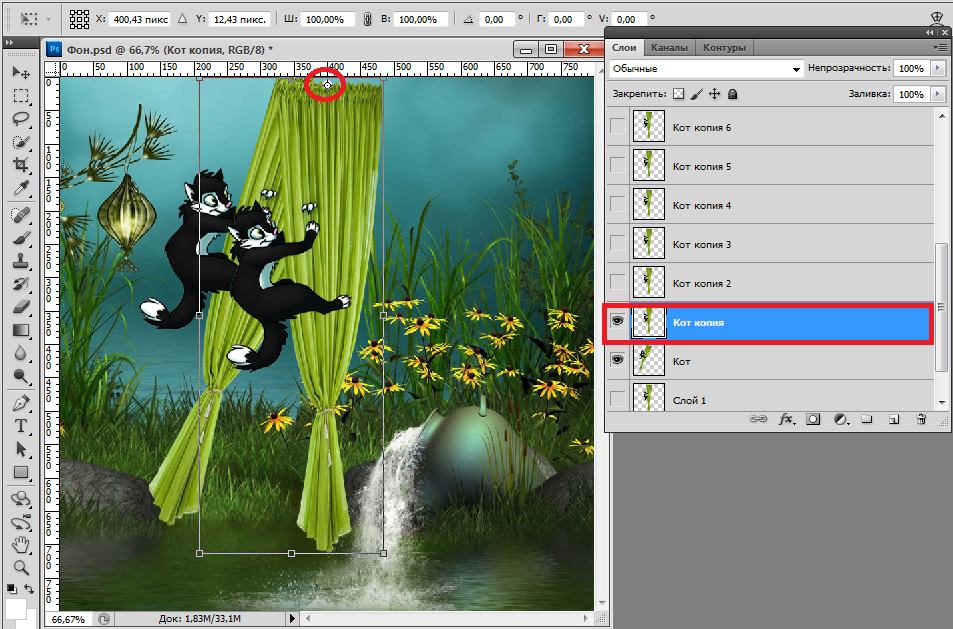Select the Move tool
The image size is (953, 629).
(x=21, y=72)
